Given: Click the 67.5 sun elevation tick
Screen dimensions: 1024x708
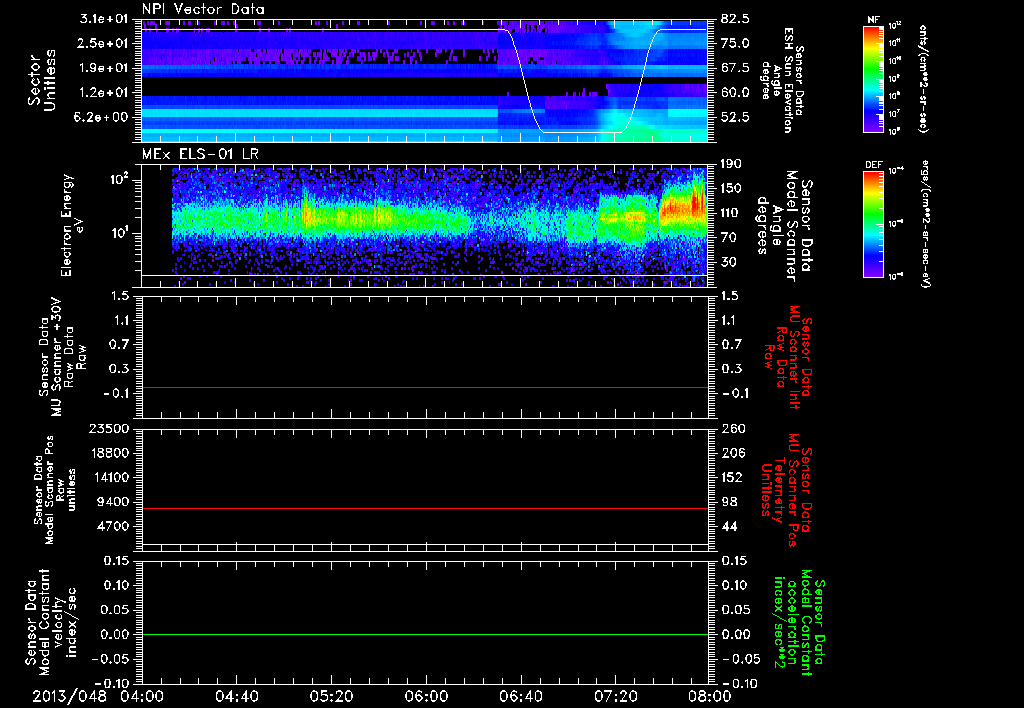Looking at the screenshot, I should point(735,68).
